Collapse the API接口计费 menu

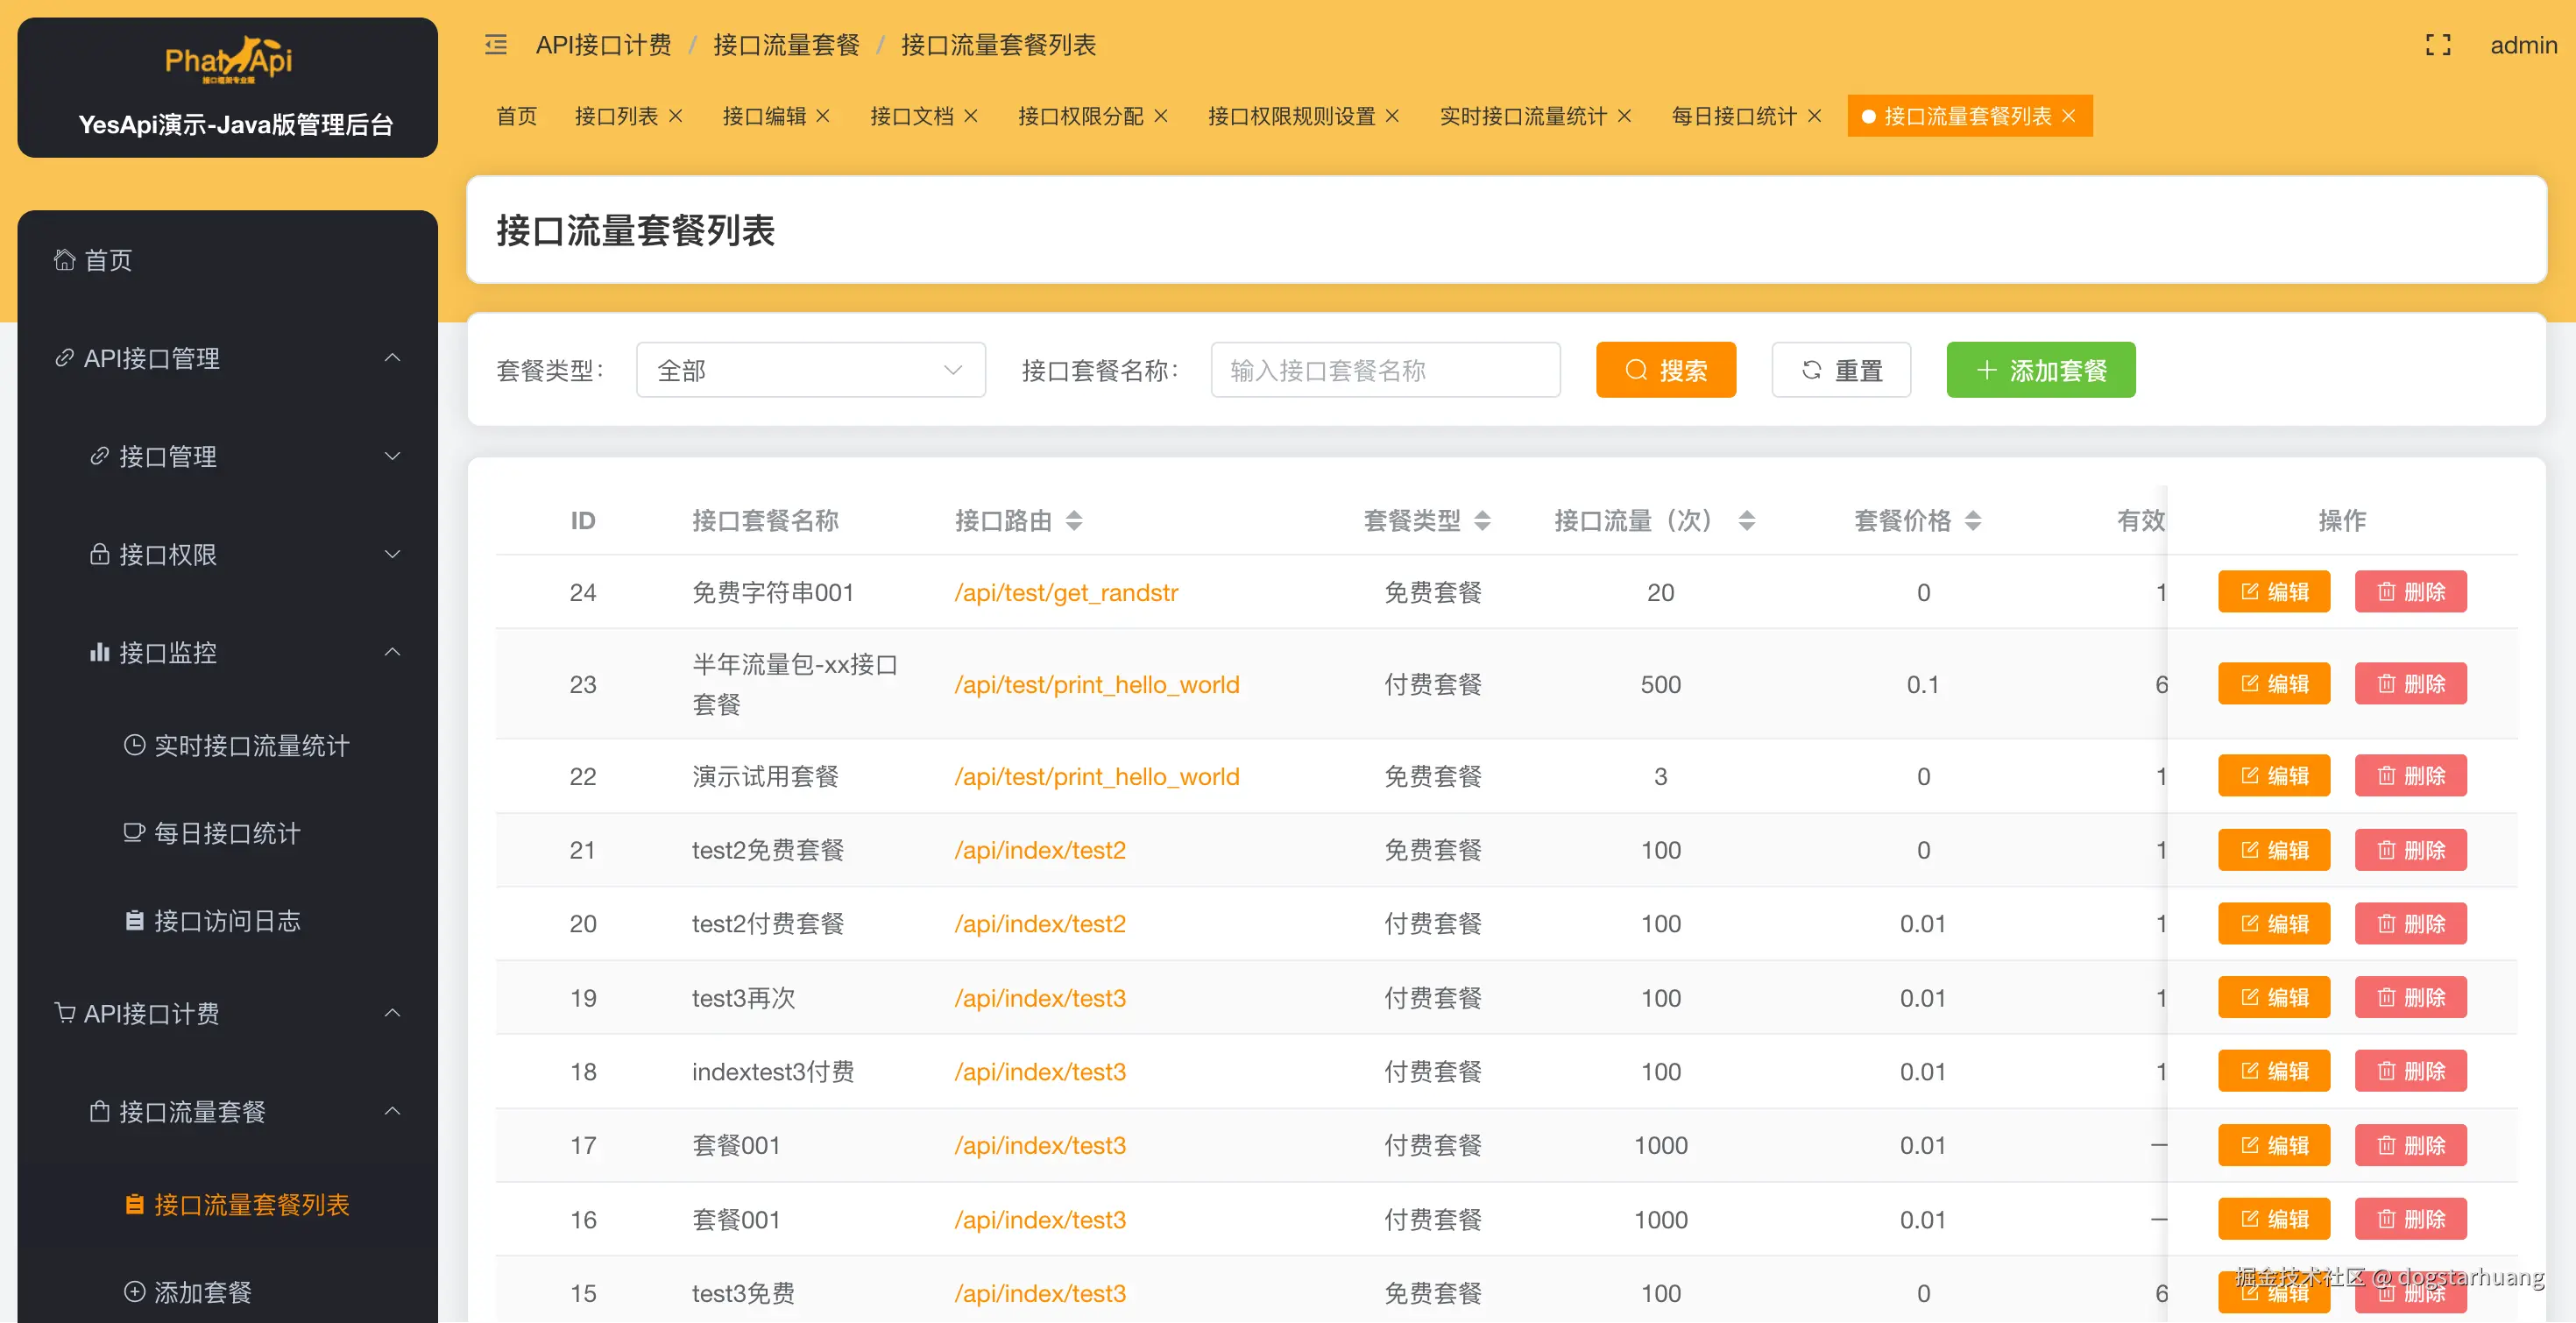click(392, 1014)
